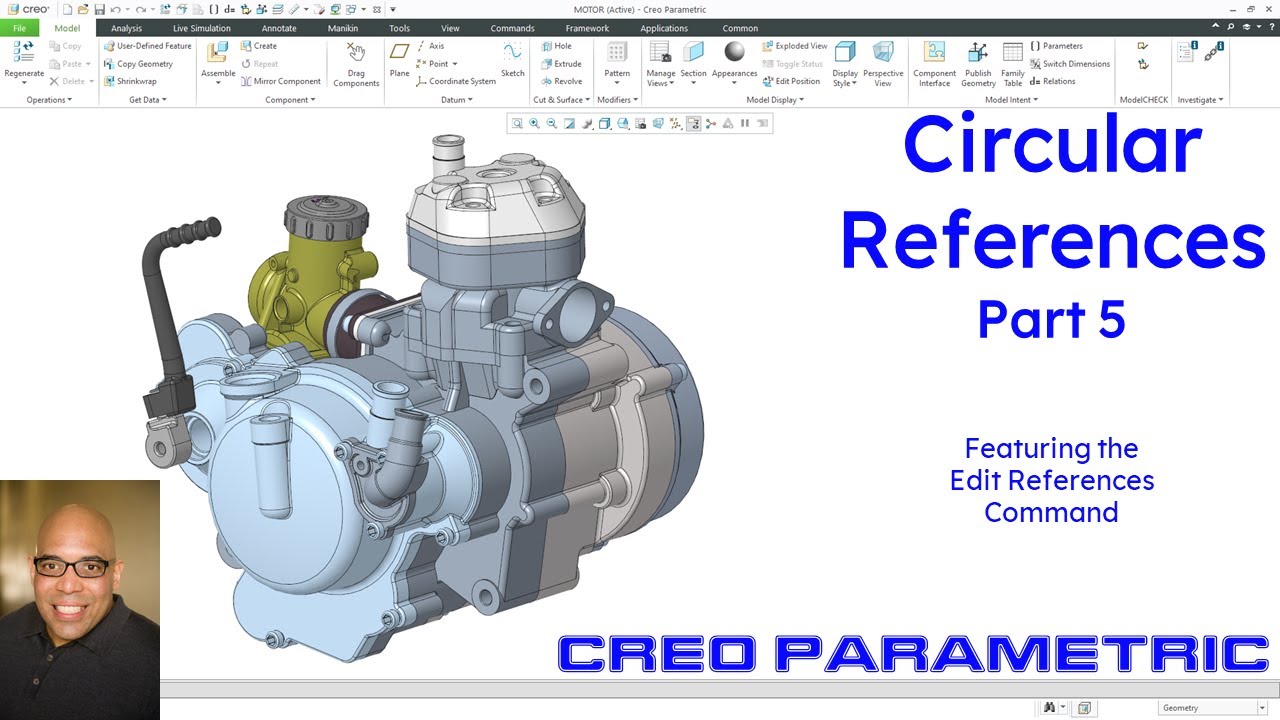Open Parameters
The image size is (1280, 720).
1056,46
